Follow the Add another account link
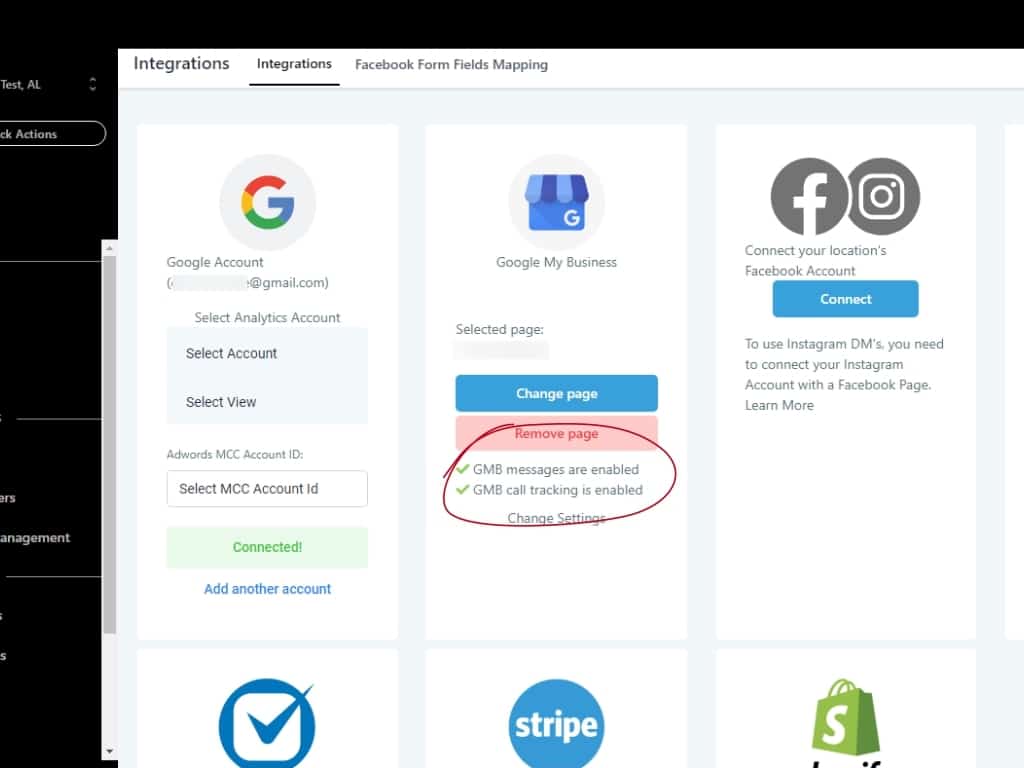The image size is (1024, 768). pyautogui.click(x=267, y=589)
